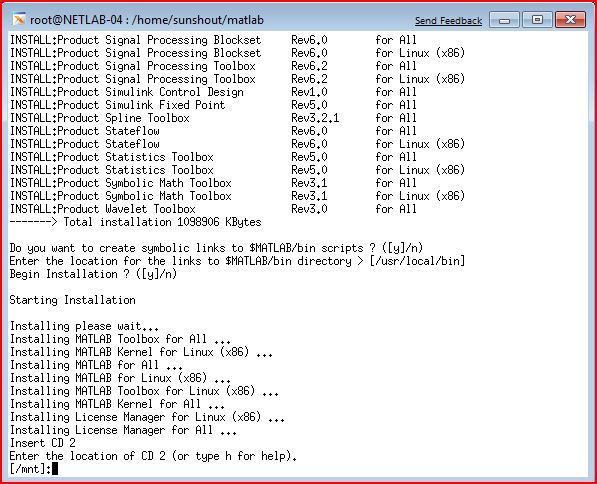Viewport: 597px width, 484px height.
Task: Click the 'Insert CD 2' line
Action: click(43, 443)
